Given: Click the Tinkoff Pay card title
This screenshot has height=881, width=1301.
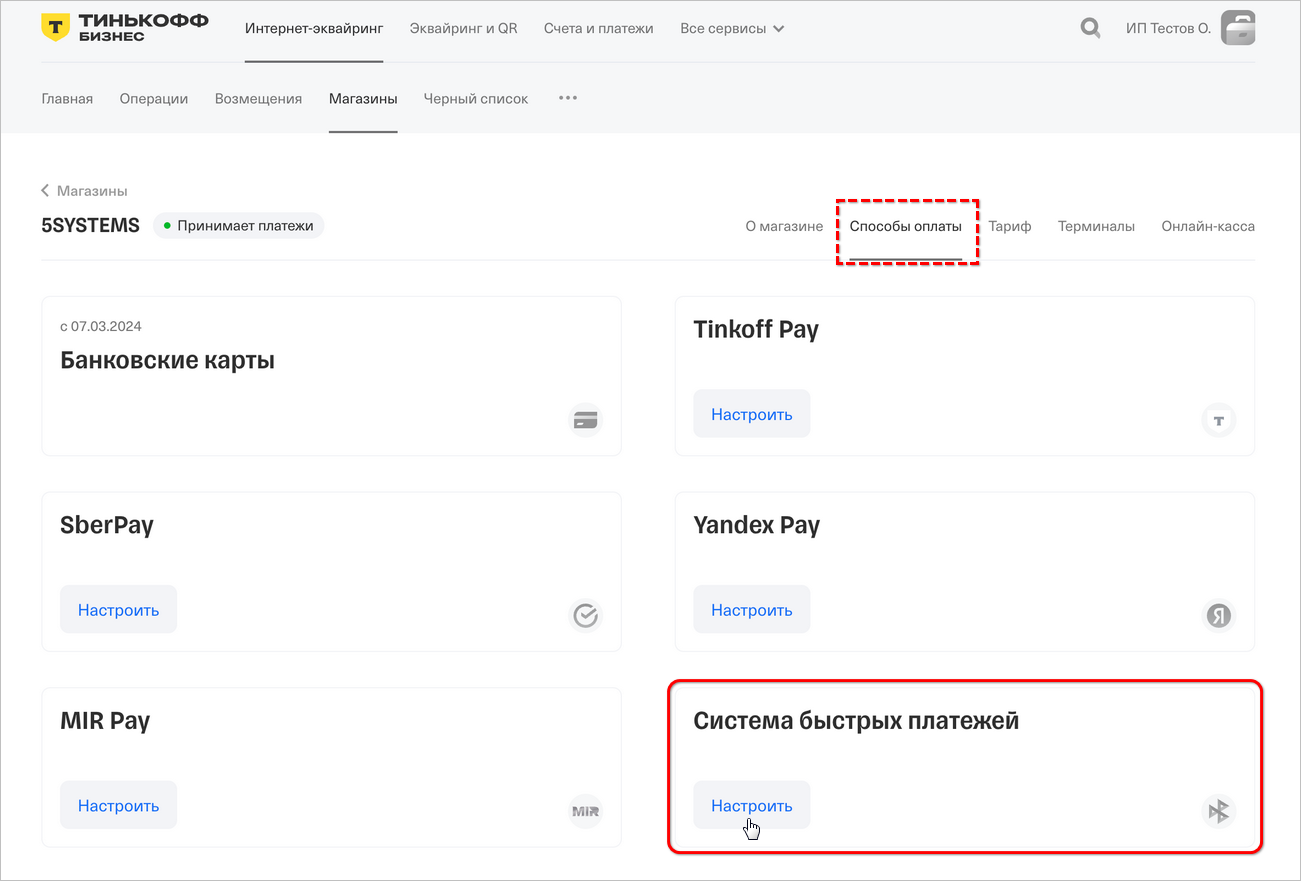Looking at the screenshot, I should [x=756, y=329].
